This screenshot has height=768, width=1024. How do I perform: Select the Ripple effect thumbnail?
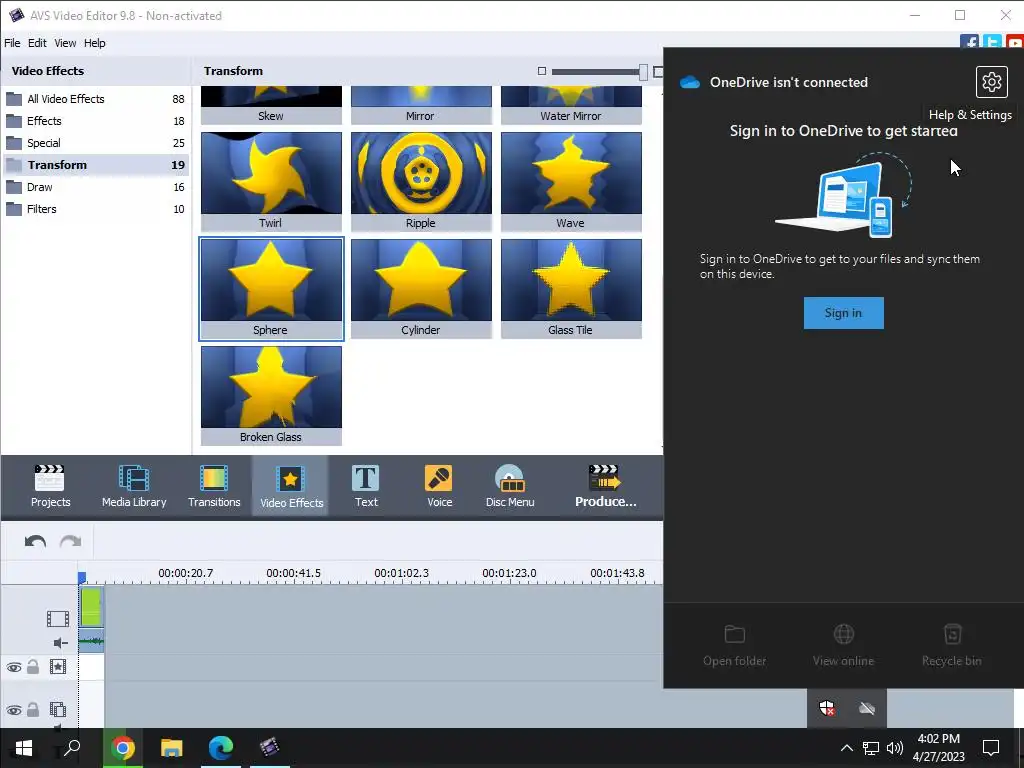pyautogui.click(x=421, y=182)
